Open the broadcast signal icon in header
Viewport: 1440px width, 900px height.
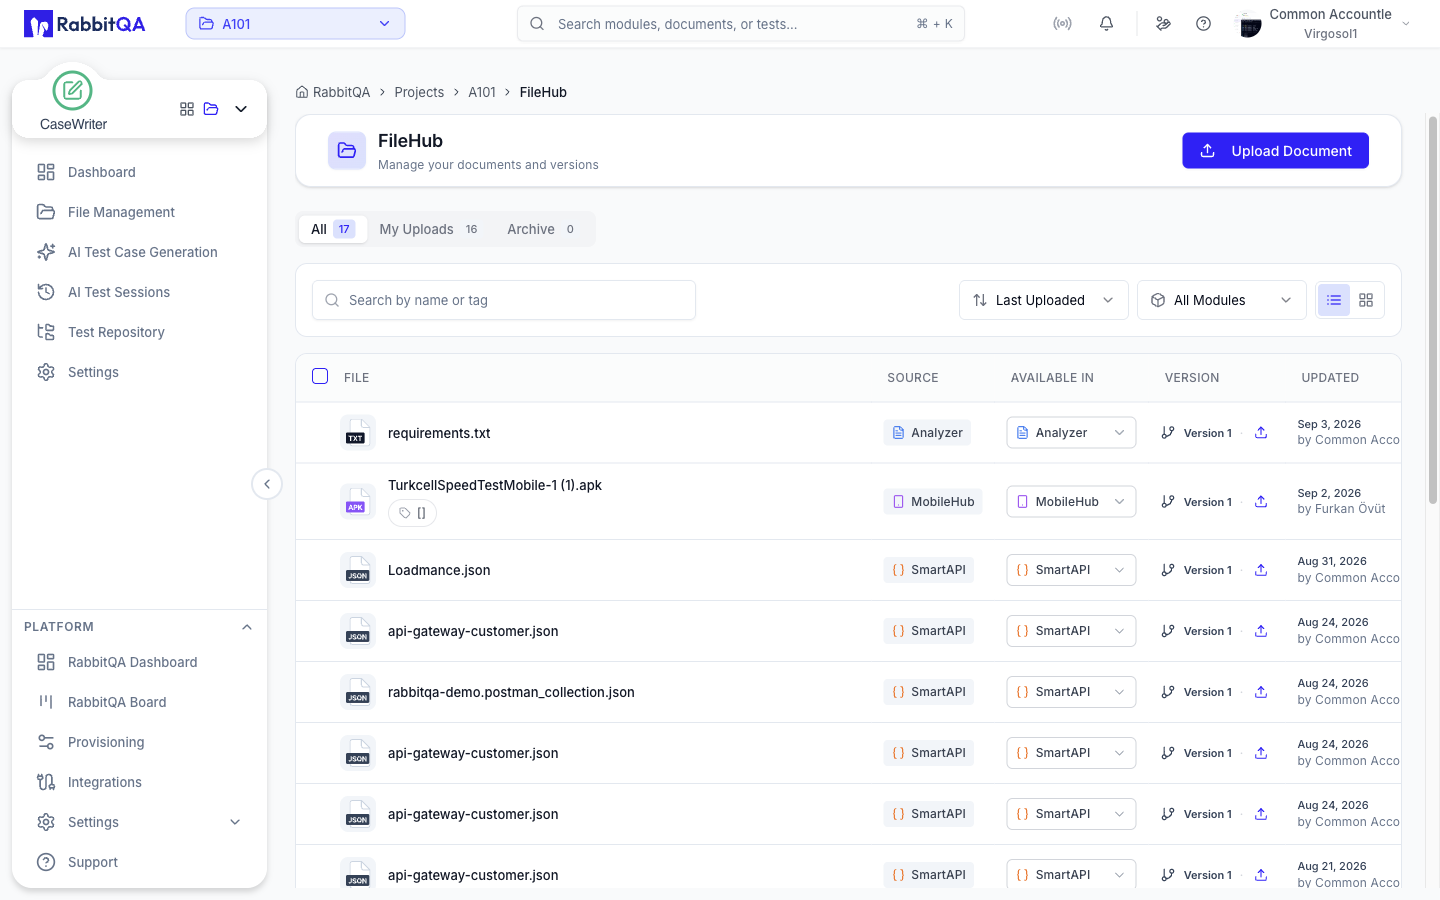tap(1062, 24)
